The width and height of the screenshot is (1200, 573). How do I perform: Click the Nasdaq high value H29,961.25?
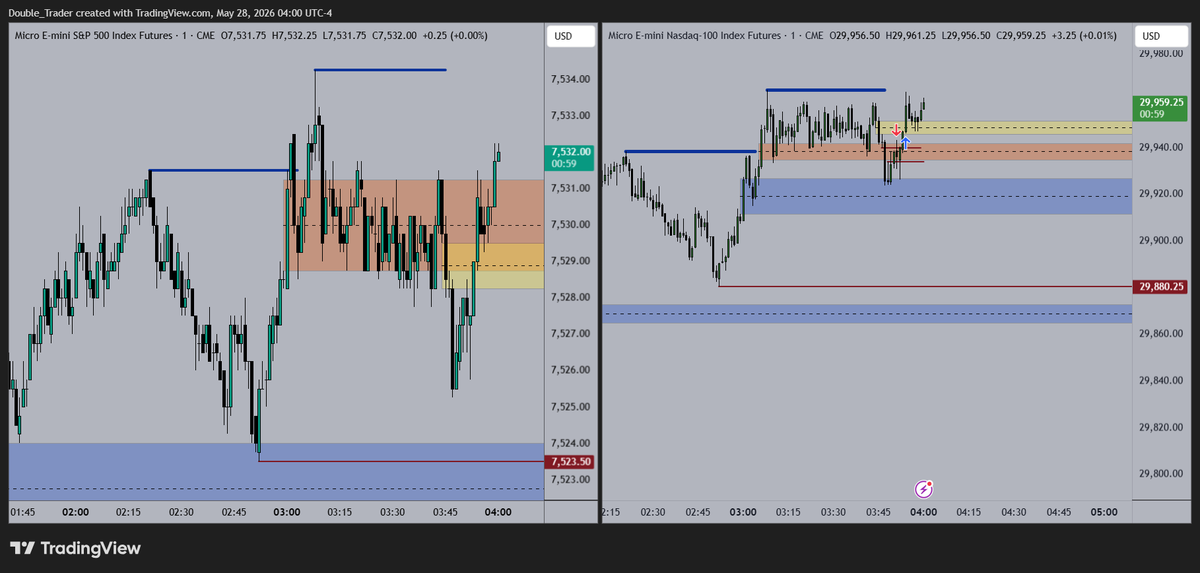(910, 36)
